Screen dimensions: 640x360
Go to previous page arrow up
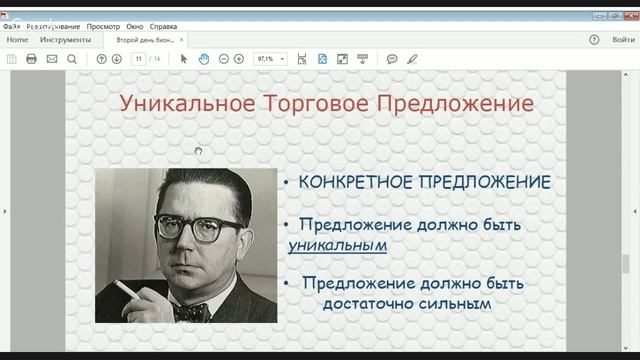(101, 59)
